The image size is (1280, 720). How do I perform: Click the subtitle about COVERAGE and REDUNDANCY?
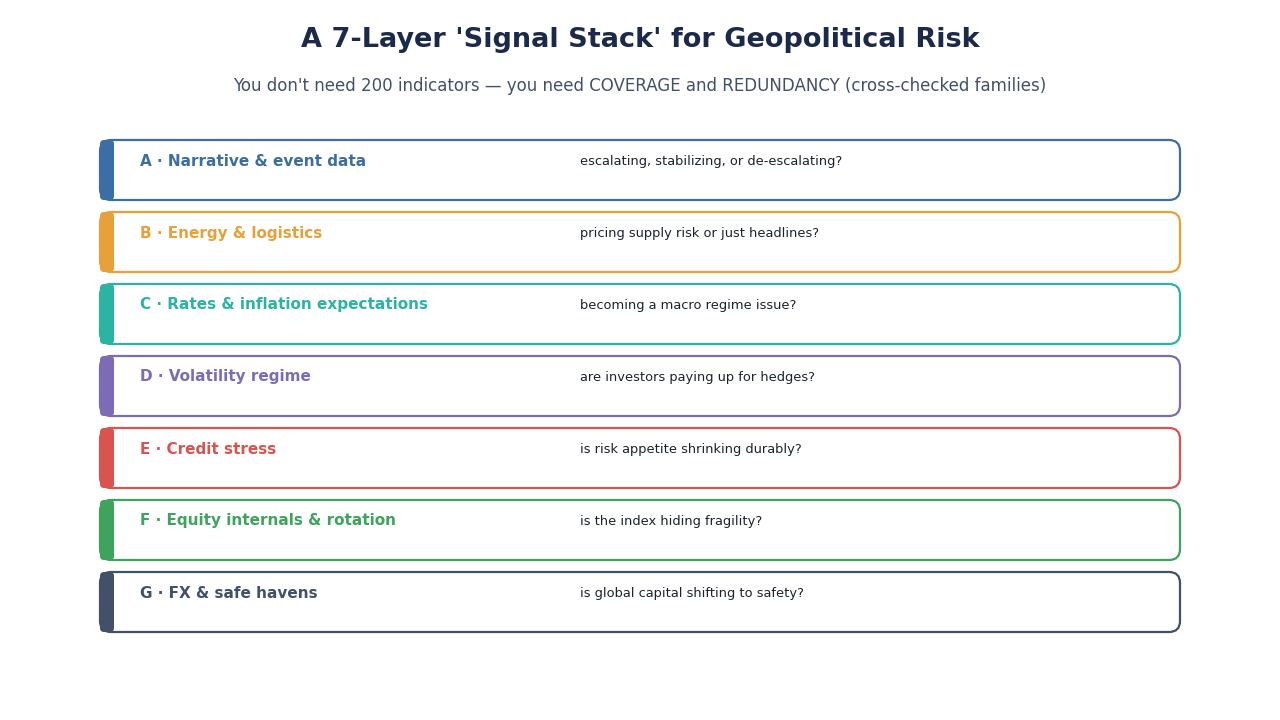640,86
